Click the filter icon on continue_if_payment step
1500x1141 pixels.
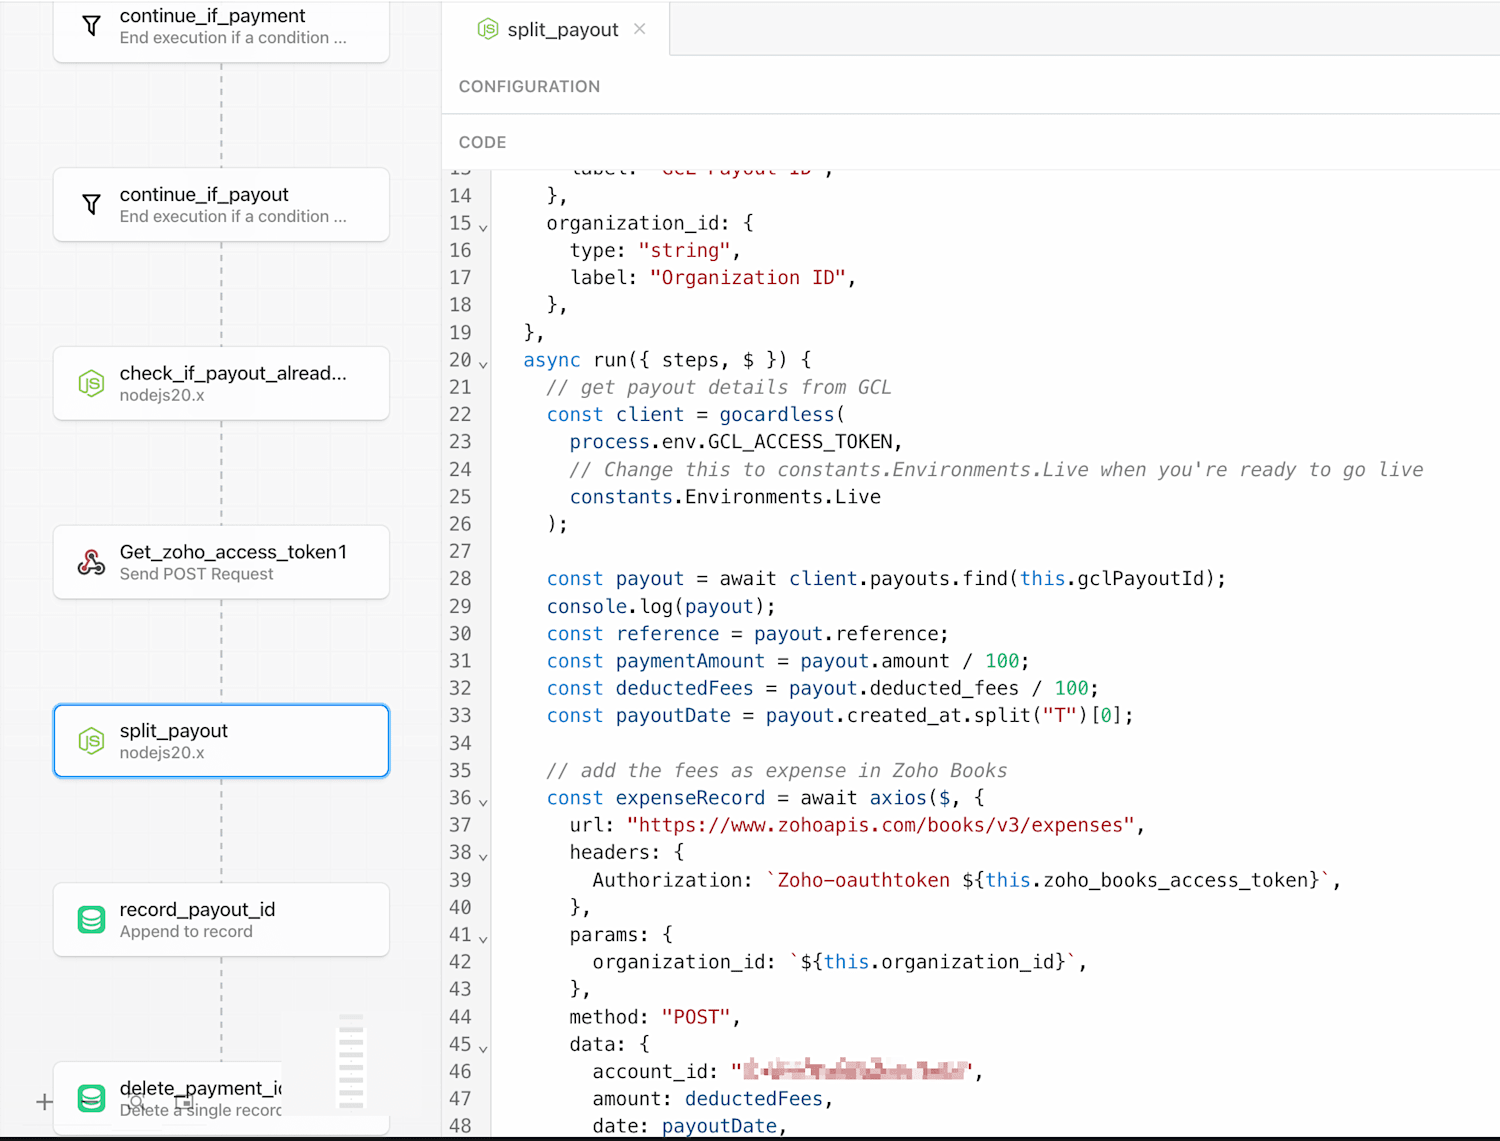[x=91, y=26]
